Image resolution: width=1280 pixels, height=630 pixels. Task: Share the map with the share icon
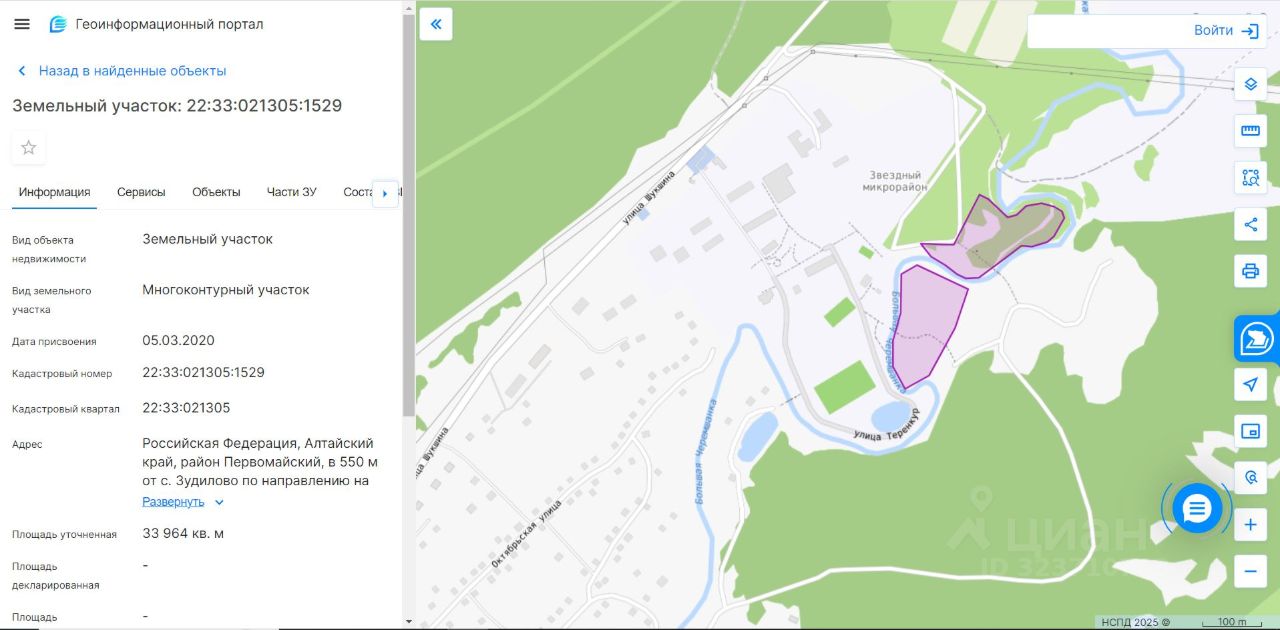click(x=1250, y=224)
